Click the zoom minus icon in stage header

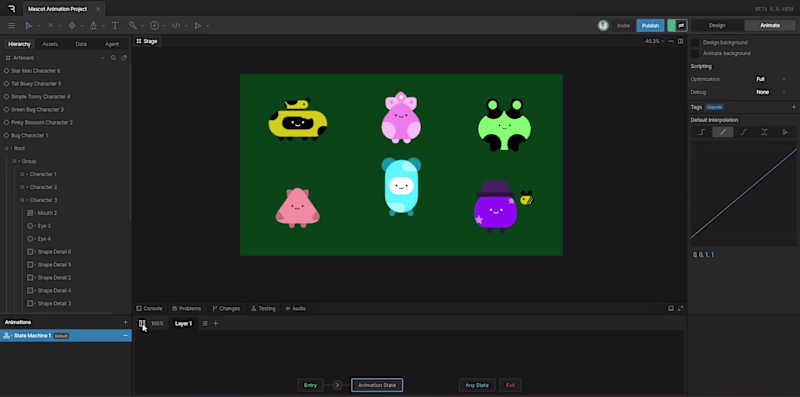click(x=671, y=41)
